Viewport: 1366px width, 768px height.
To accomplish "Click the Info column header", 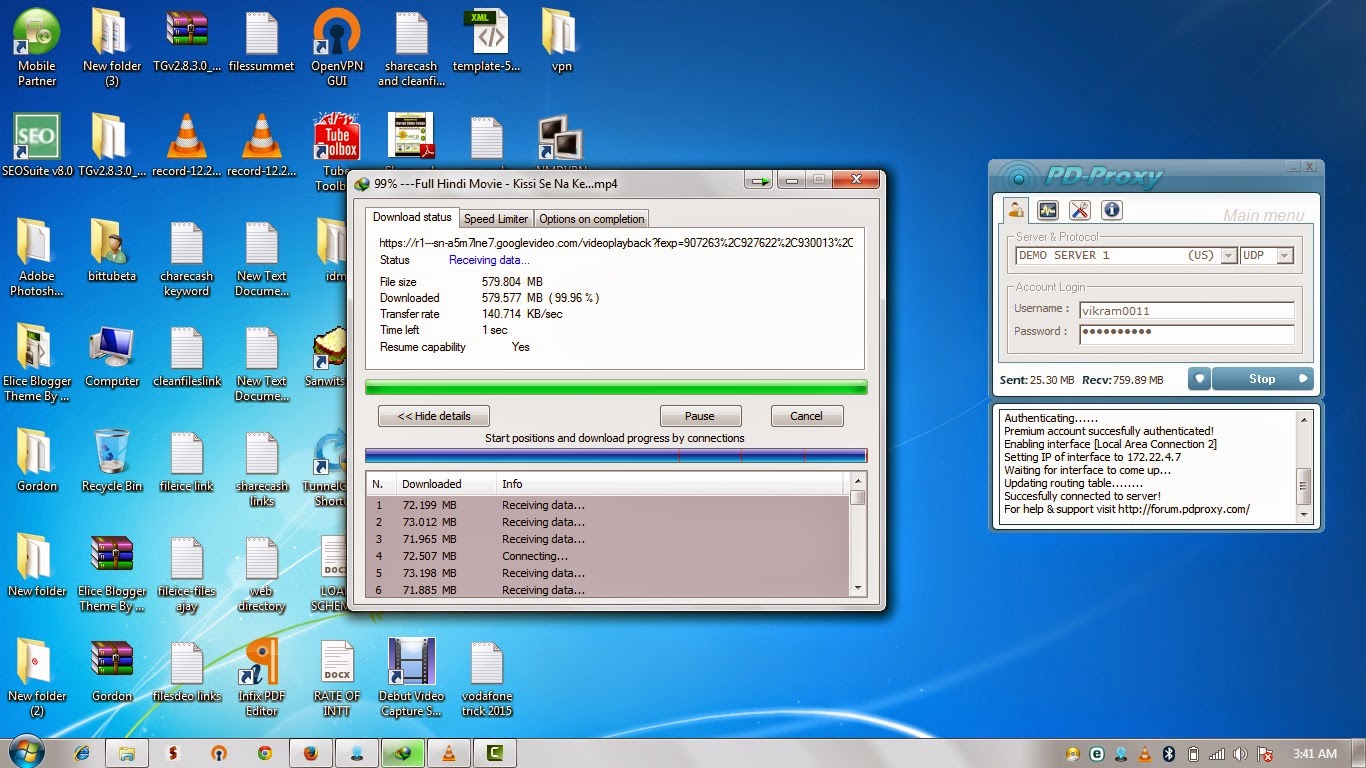I will pyautogui.click(x=671, y=484).
